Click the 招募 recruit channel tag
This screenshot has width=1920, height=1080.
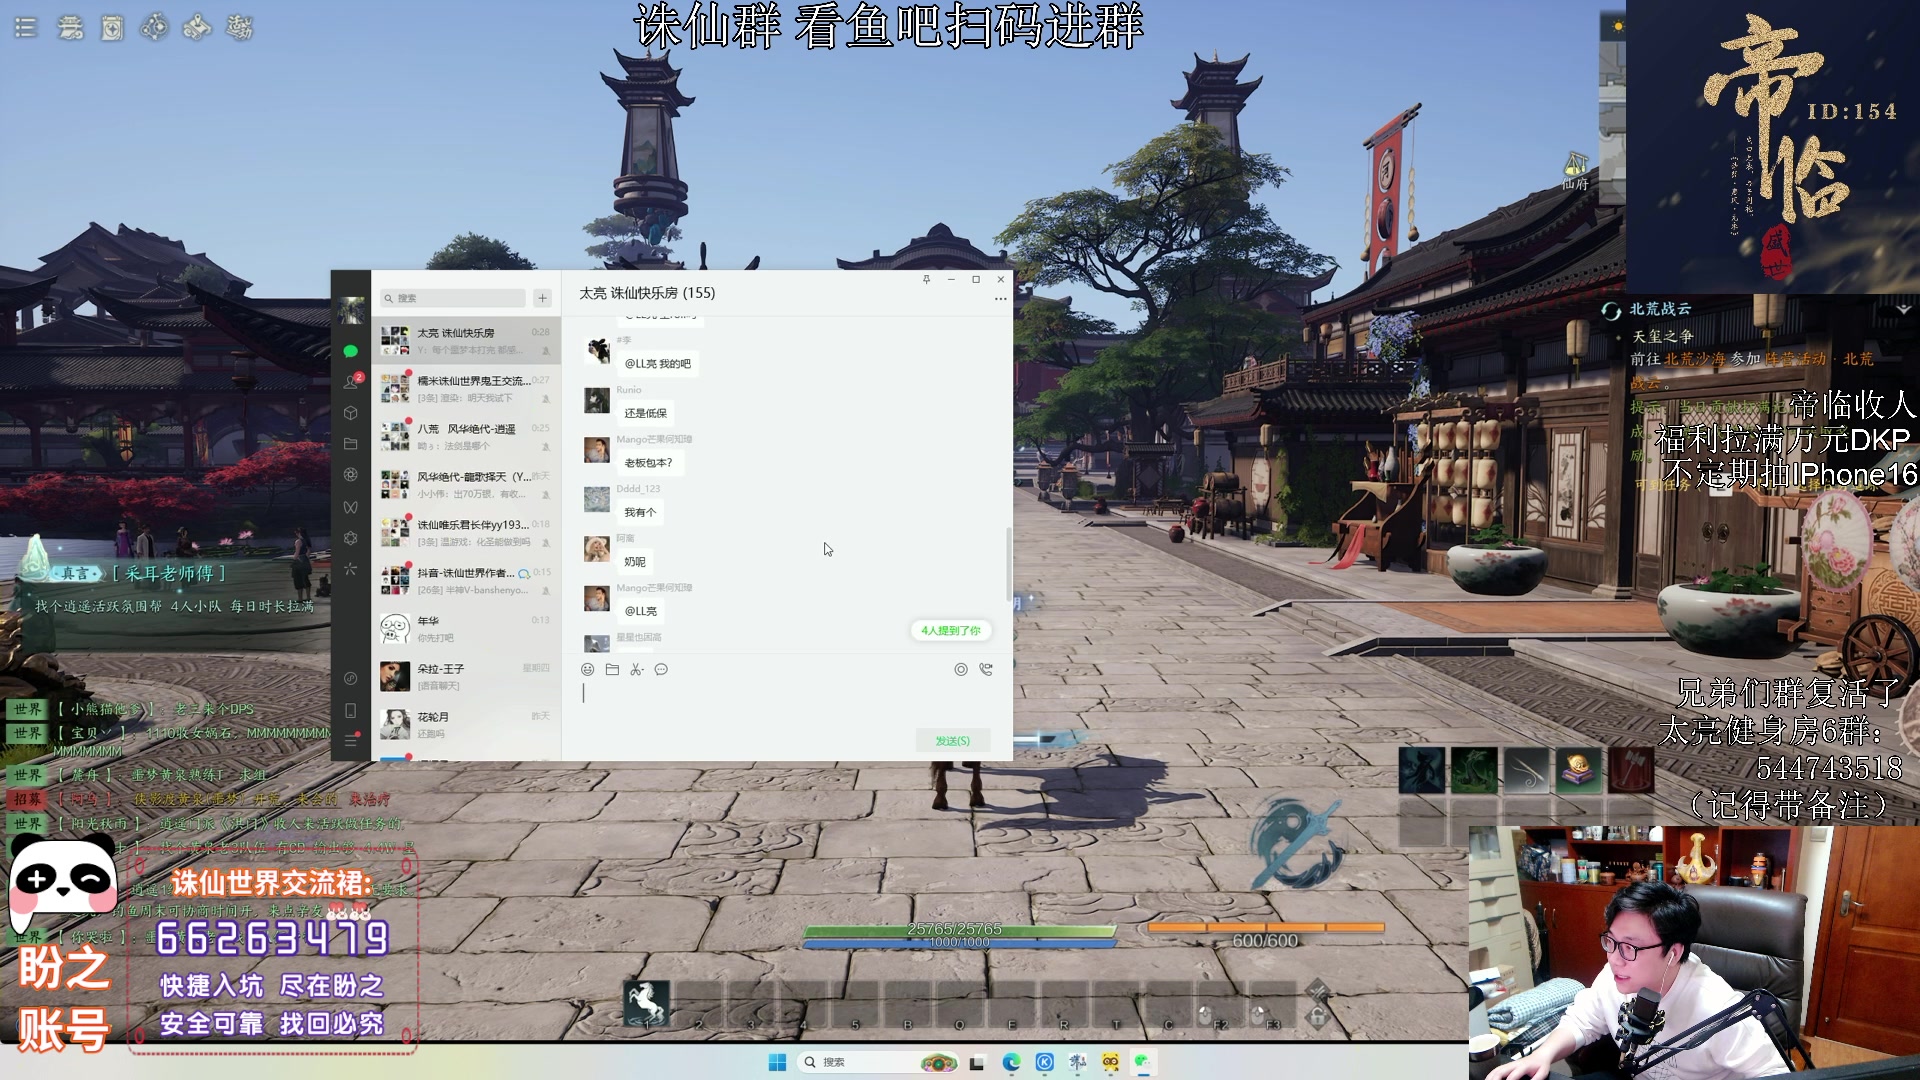click(28, 799)
